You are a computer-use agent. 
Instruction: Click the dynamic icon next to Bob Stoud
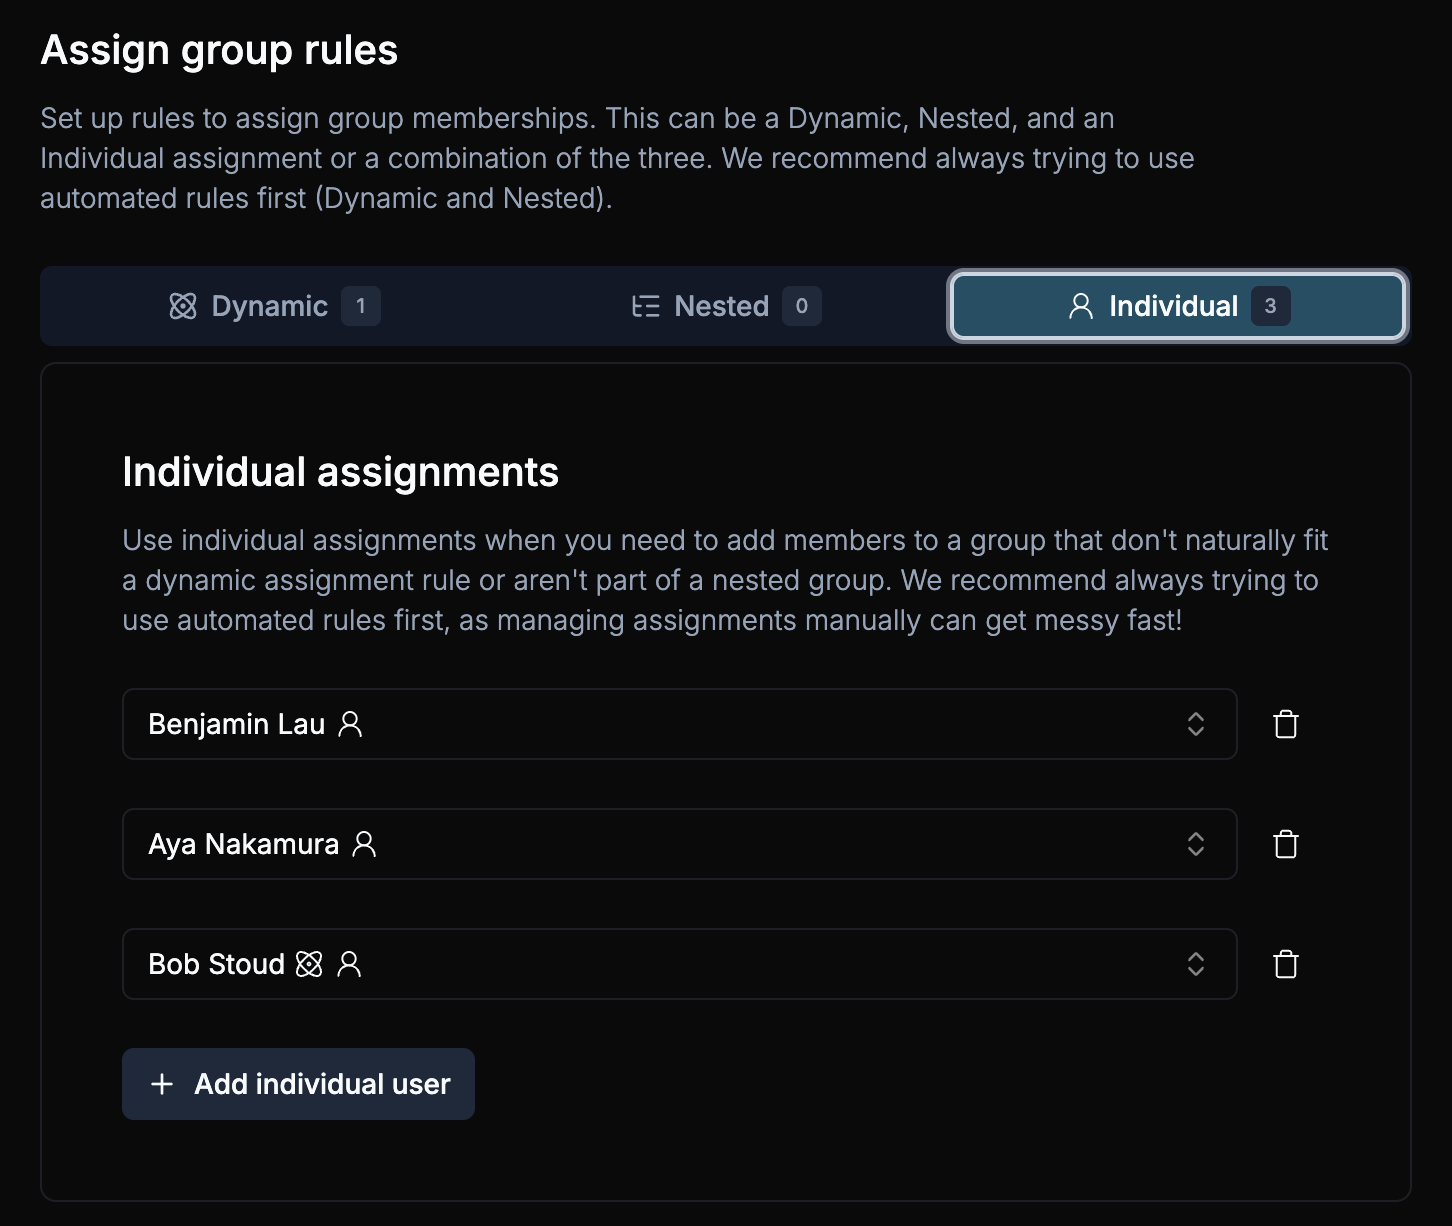pyautogui.click(x=310, y=964)
